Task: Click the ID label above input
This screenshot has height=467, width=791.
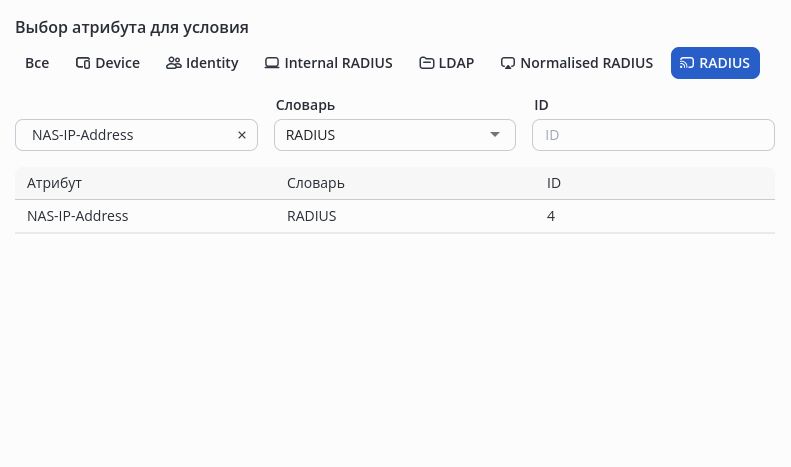Action: click(x=542, y=105)
